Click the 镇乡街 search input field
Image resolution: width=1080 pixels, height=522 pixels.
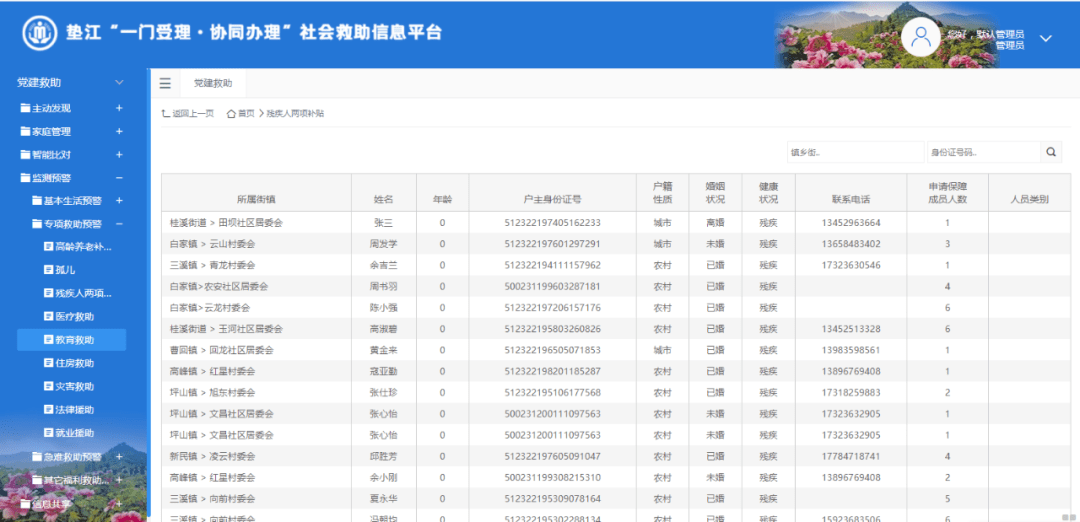tap(853, 152)
